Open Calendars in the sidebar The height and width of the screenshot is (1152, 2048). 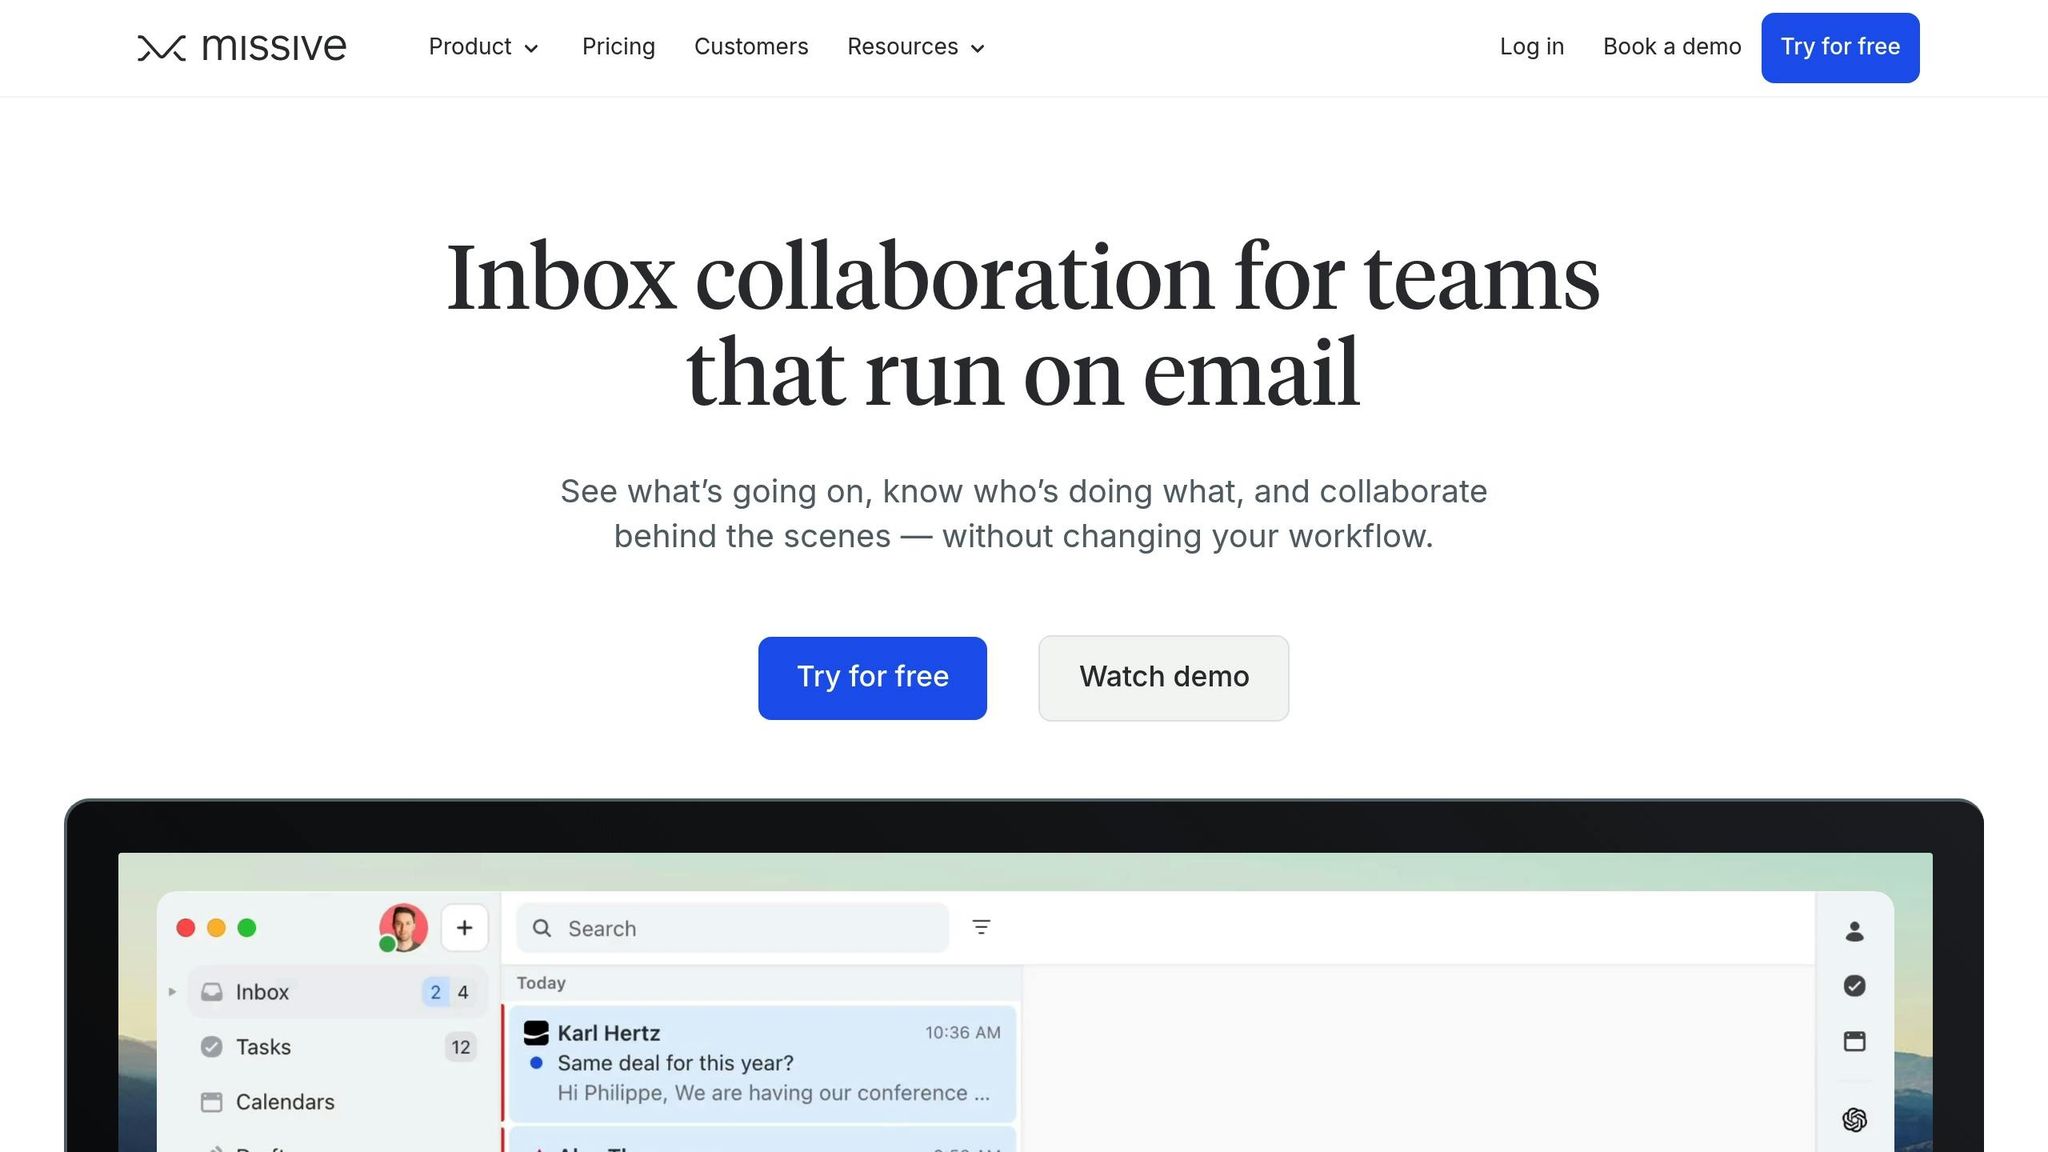[x=284, y=1102]
